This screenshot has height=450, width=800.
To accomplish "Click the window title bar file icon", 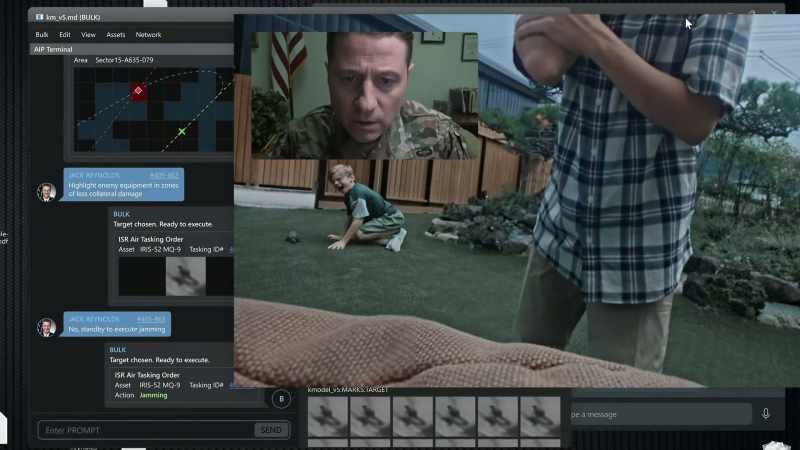I will (x=39, y=17).
